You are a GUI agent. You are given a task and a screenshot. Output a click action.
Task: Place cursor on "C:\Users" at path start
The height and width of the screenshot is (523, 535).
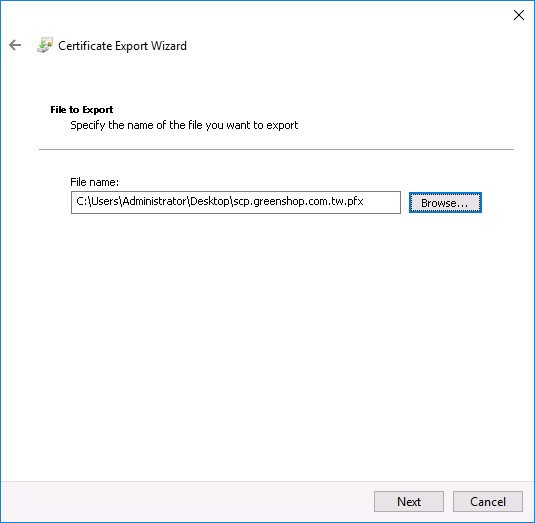(97, 201)
